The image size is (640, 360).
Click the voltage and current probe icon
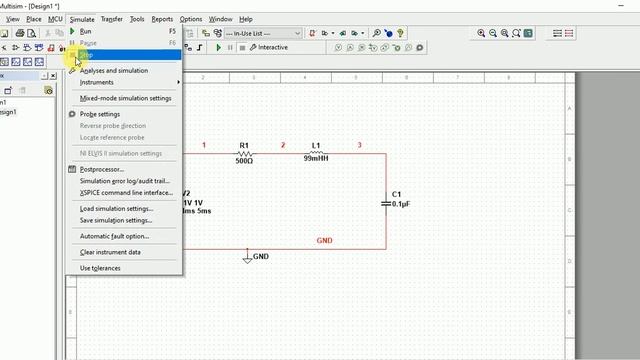pyautogui.click(x=384, y=48)
